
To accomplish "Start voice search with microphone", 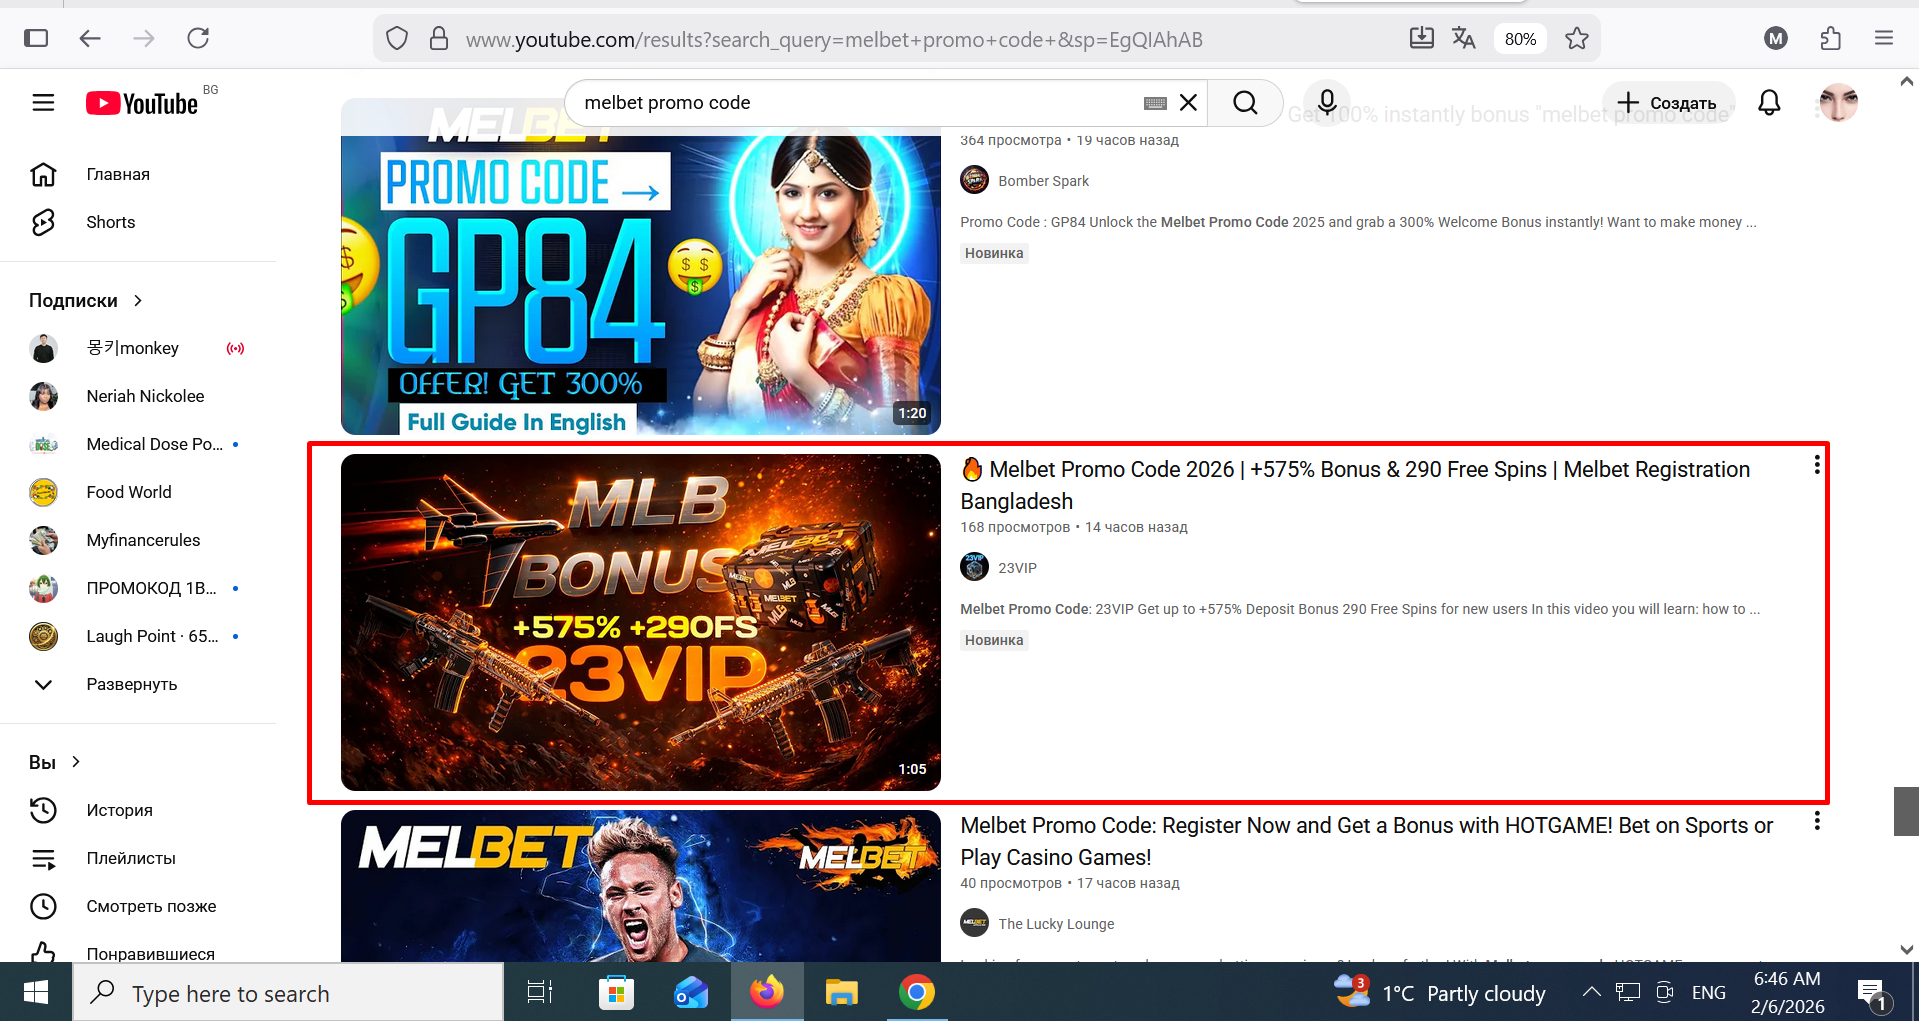I will tap(1327, 102).
